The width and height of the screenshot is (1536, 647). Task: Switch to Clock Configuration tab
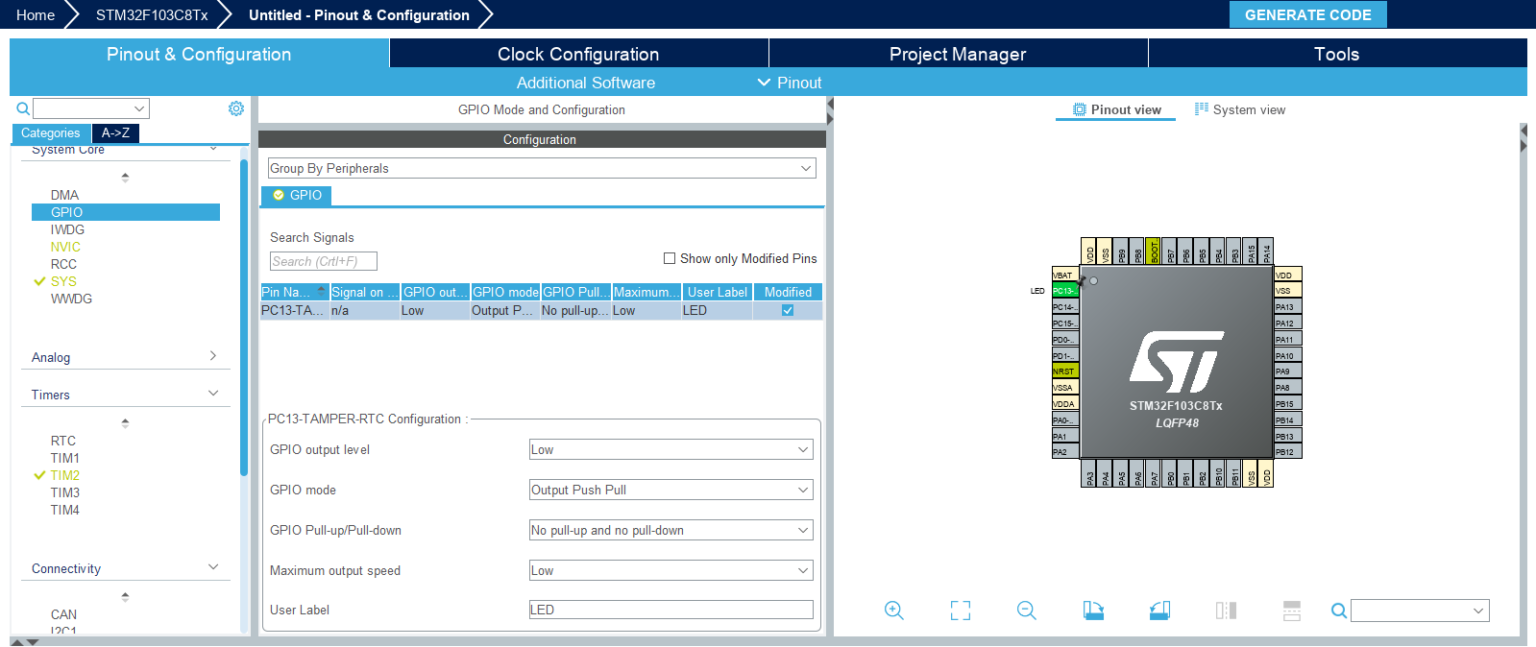click(x=578, y=54)
